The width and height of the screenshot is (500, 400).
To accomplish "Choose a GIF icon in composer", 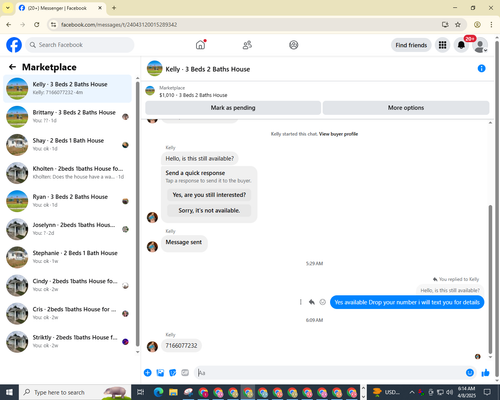I will (185, 373).
